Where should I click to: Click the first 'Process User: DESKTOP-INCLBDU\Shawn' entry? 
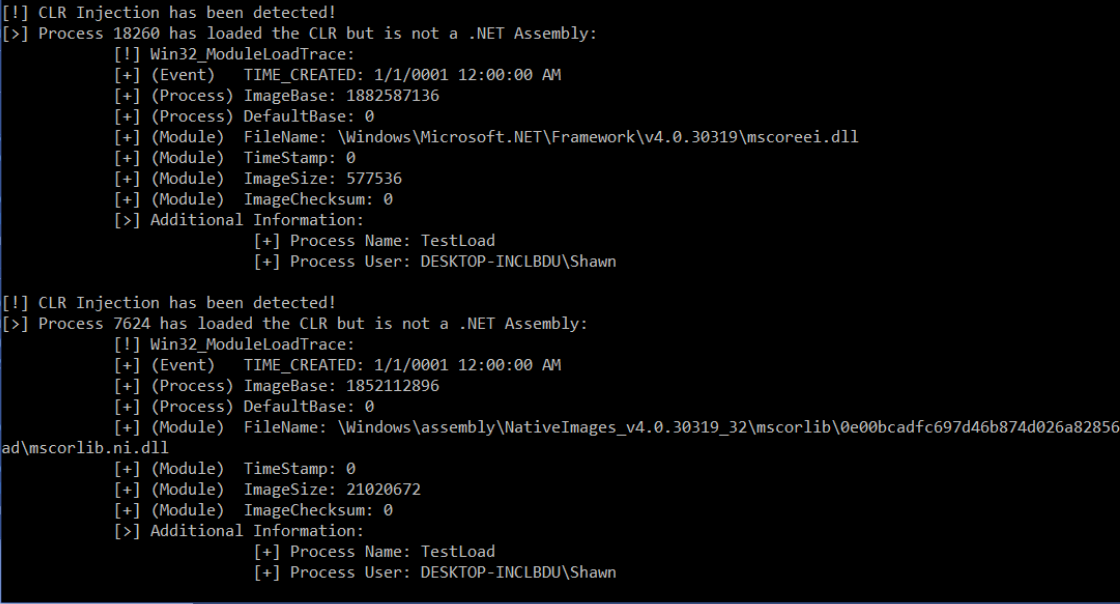point(435,261)
